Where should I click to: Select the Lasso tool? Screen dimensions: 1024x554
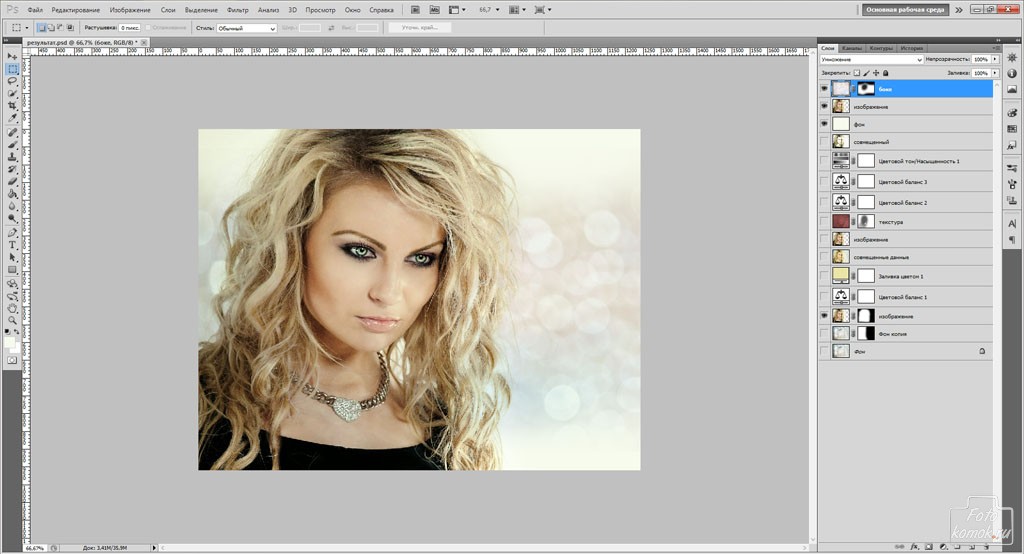pos(12,81)
